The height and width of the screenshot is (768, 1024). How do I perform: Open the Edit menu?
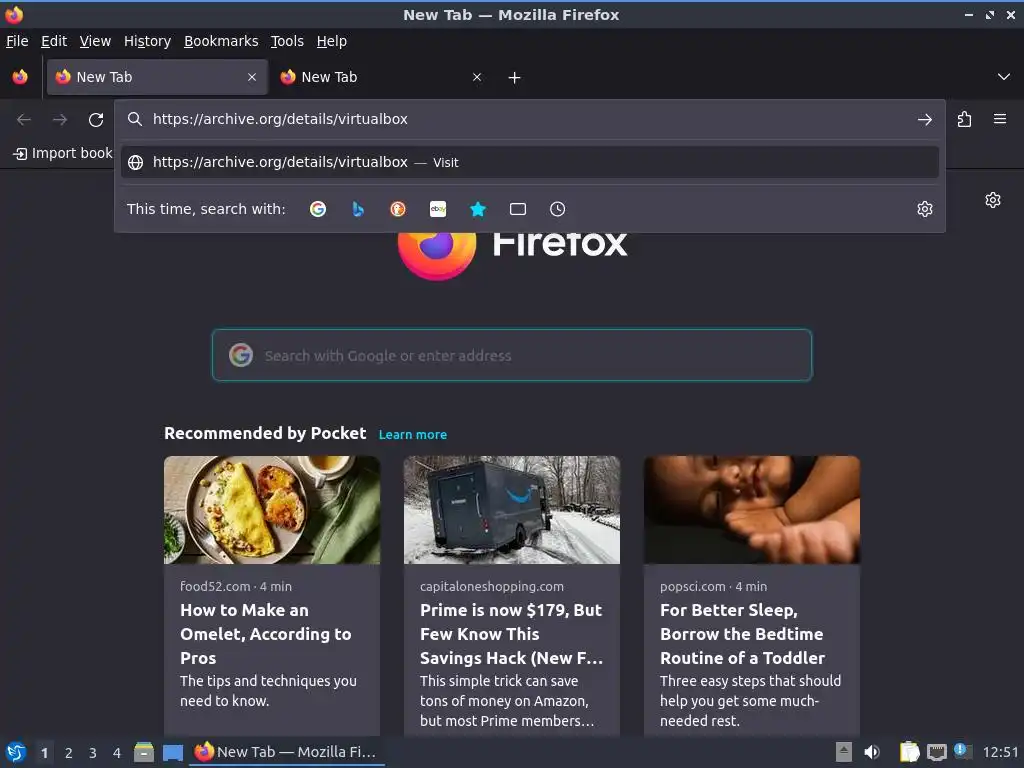pos(54,41)
